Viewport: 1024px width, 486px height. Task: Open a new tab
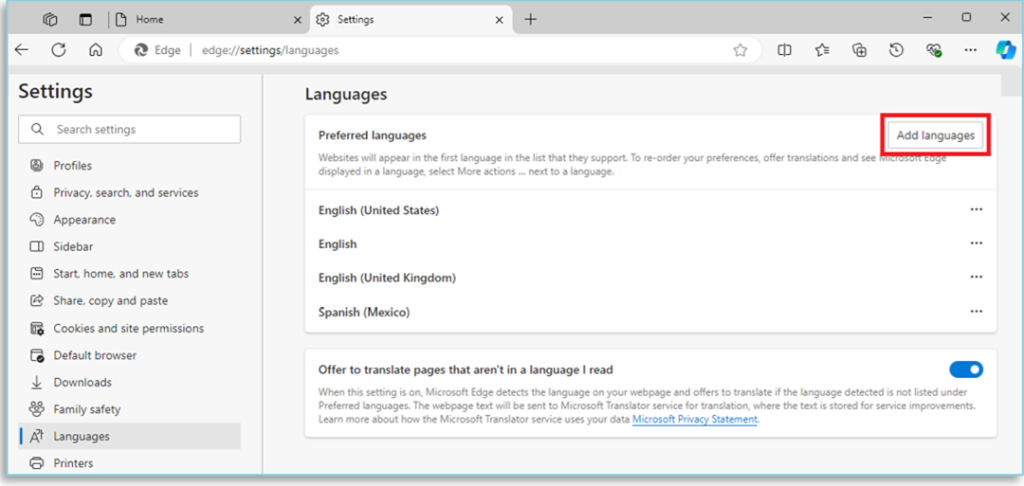point(530,19)
